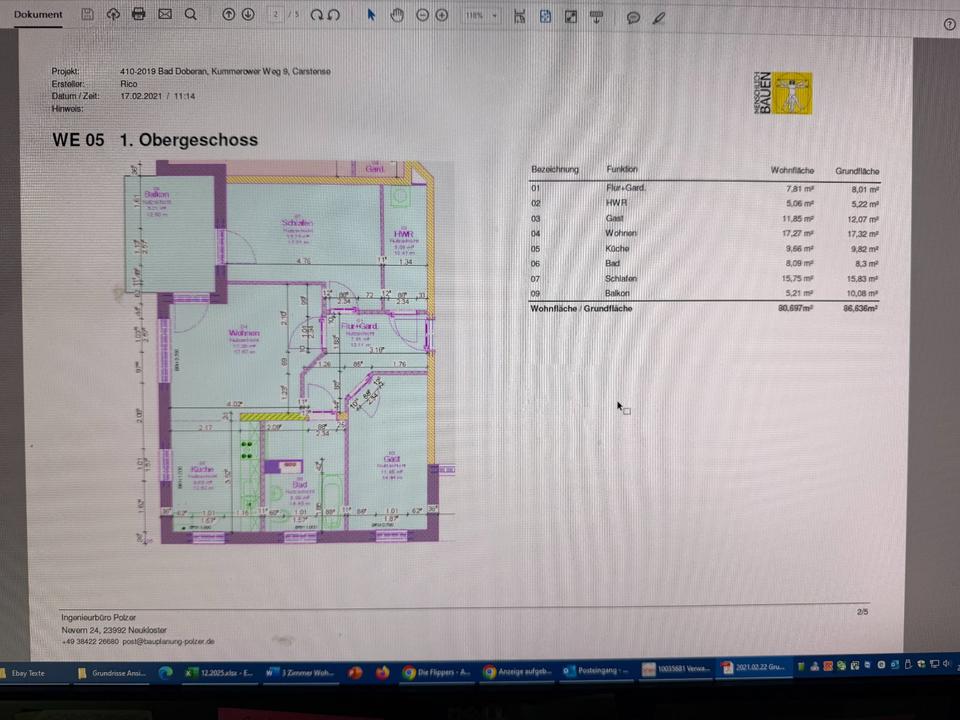
Task: Click the page number input field
Action: (276, 15)
